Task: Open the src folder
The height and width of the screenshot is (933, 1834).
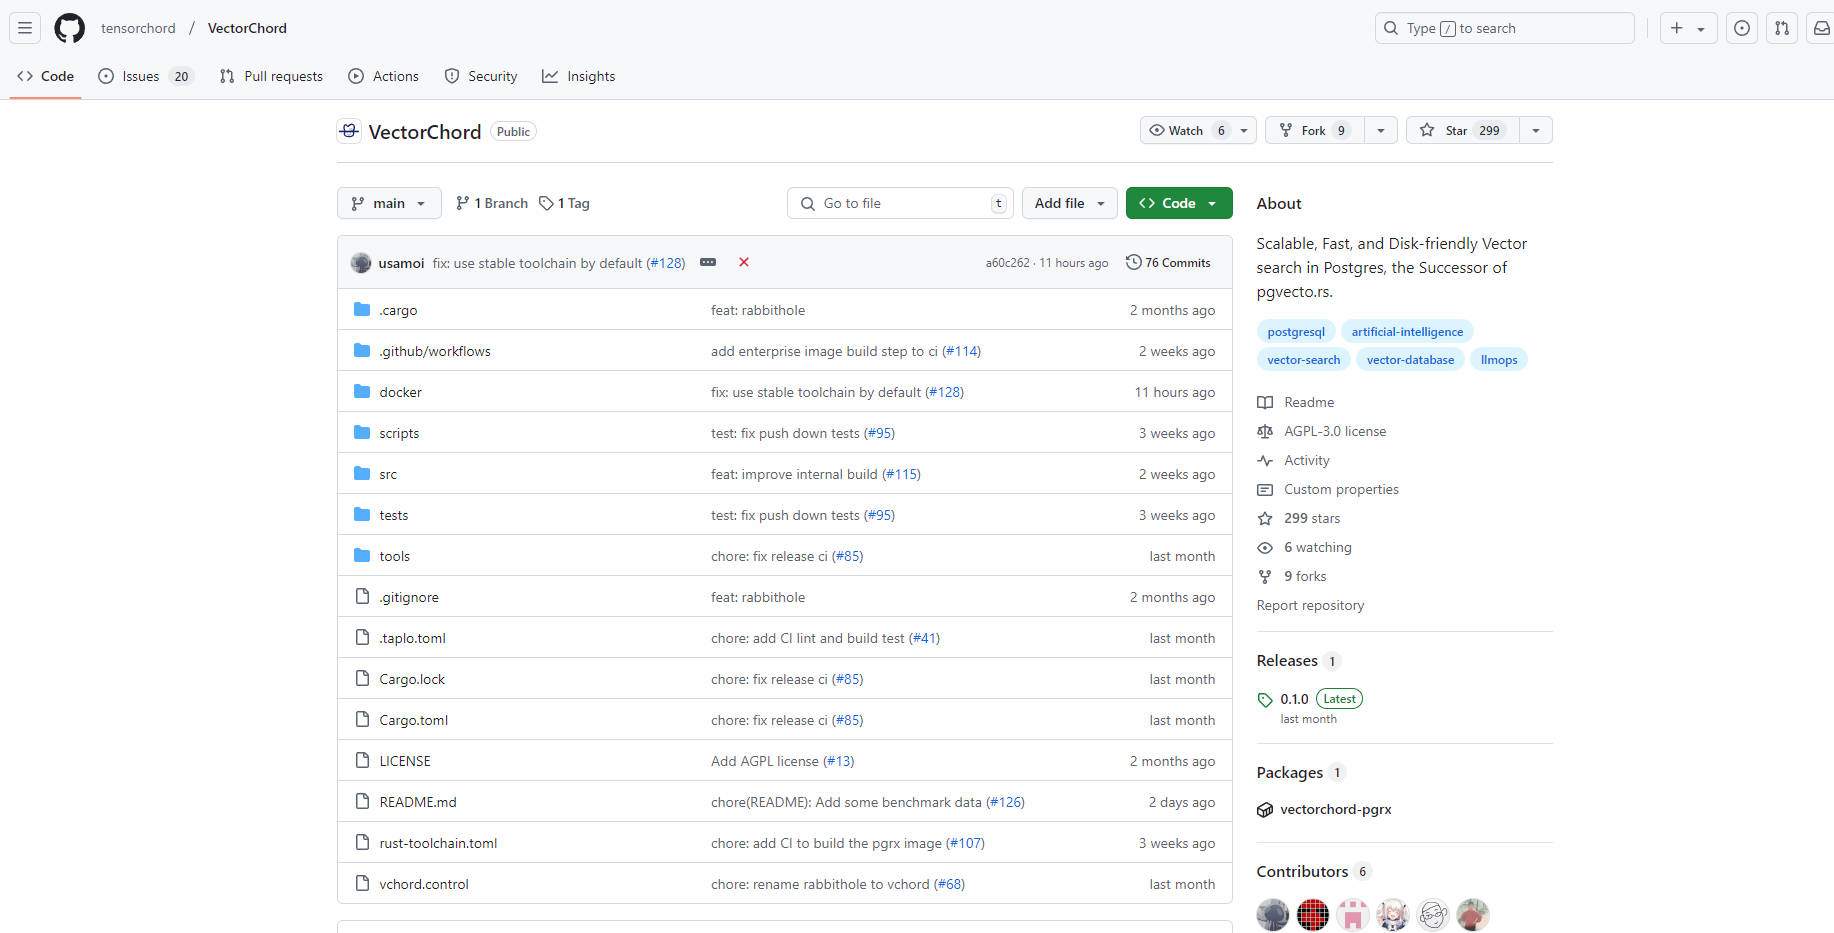Action: [x=388, y=474]
